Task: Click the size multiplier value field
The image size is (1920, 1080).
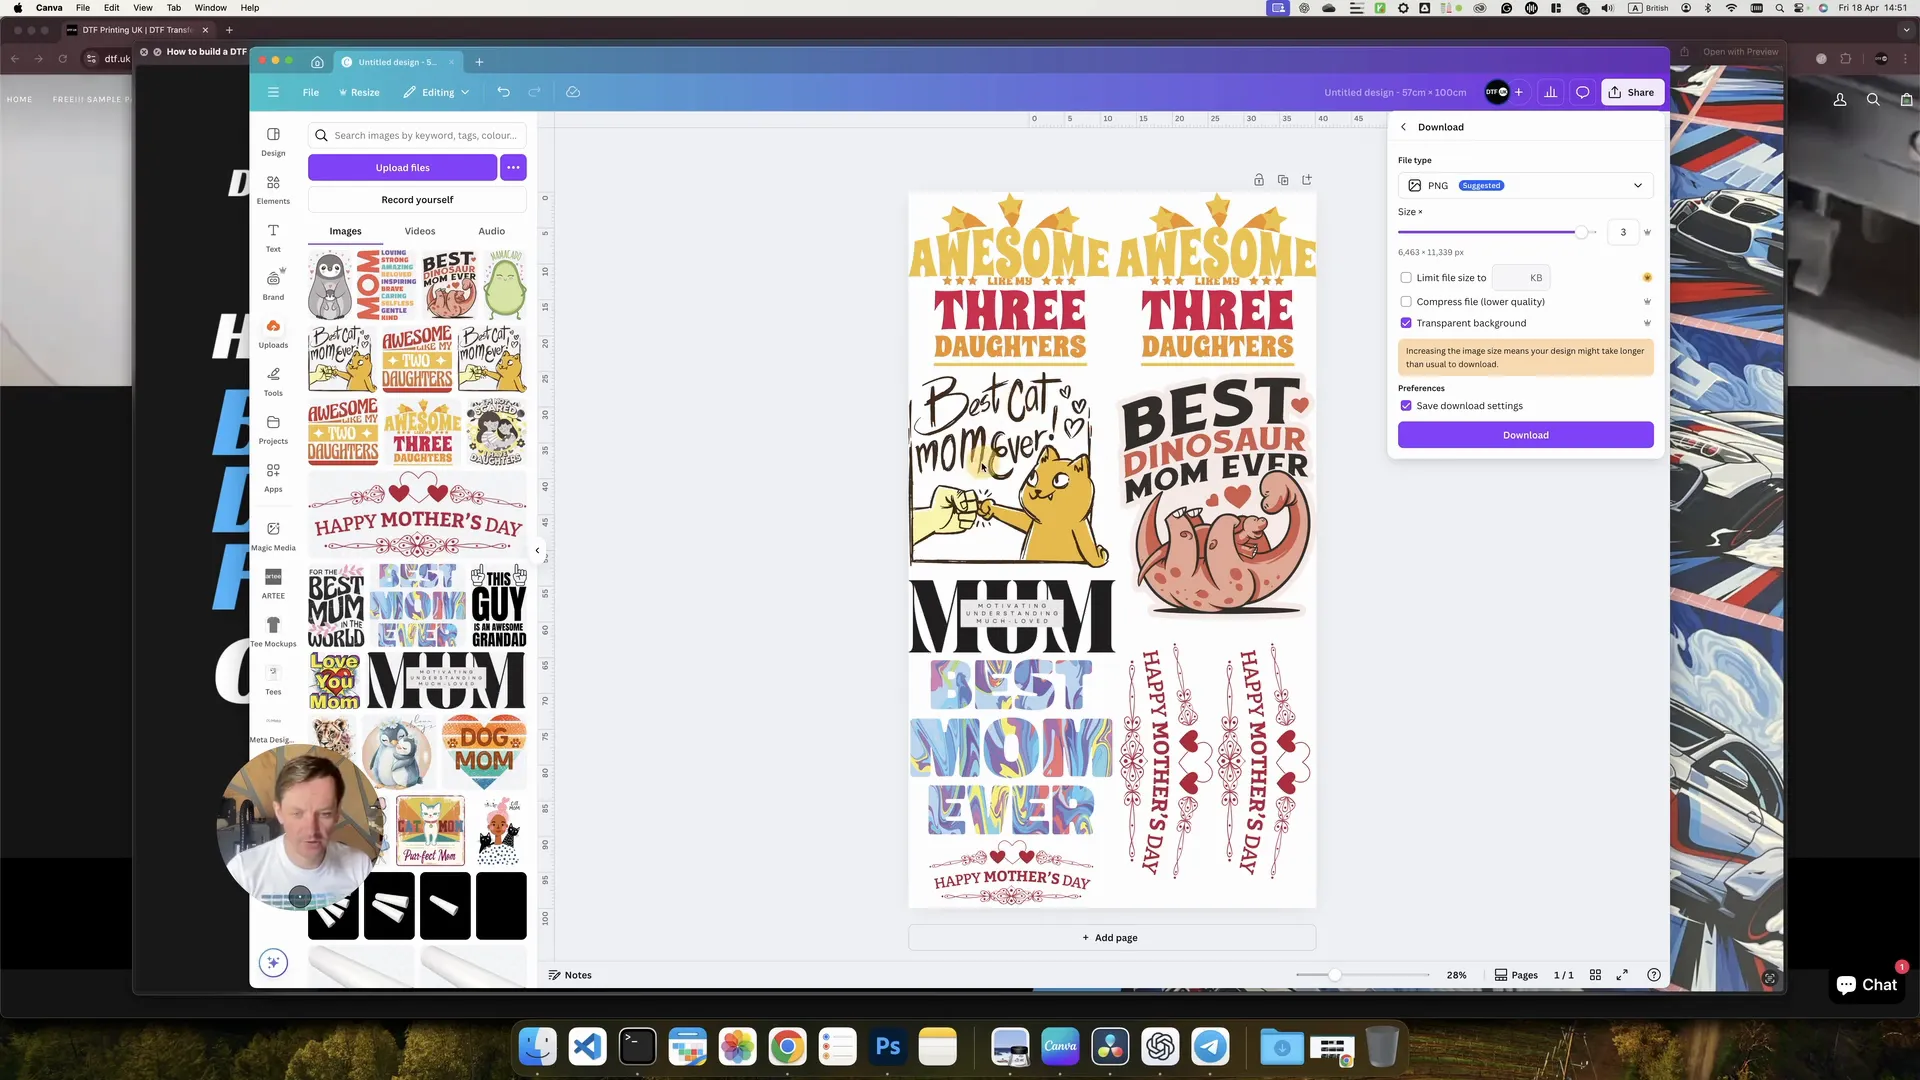Action: tap(1623, 232)
